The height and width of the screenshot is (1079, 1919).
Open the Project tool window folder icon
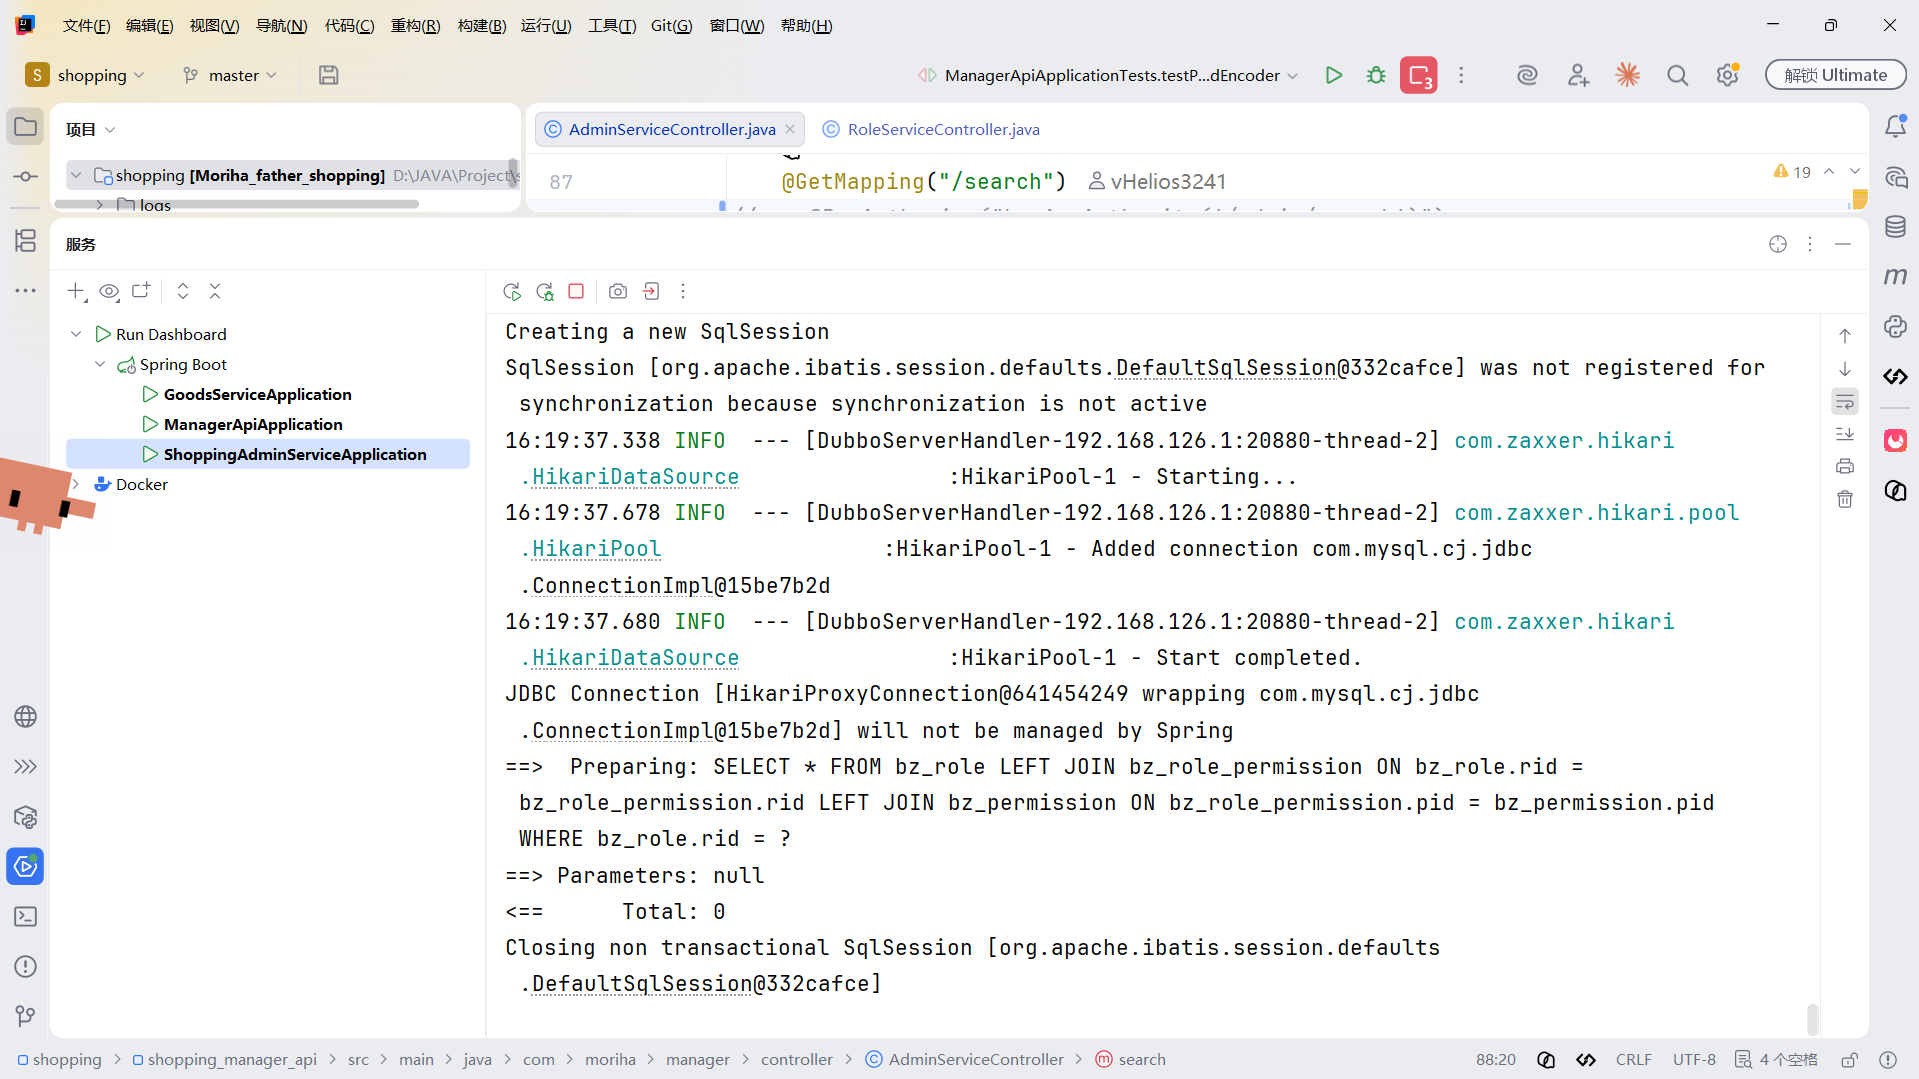[26, 127]
